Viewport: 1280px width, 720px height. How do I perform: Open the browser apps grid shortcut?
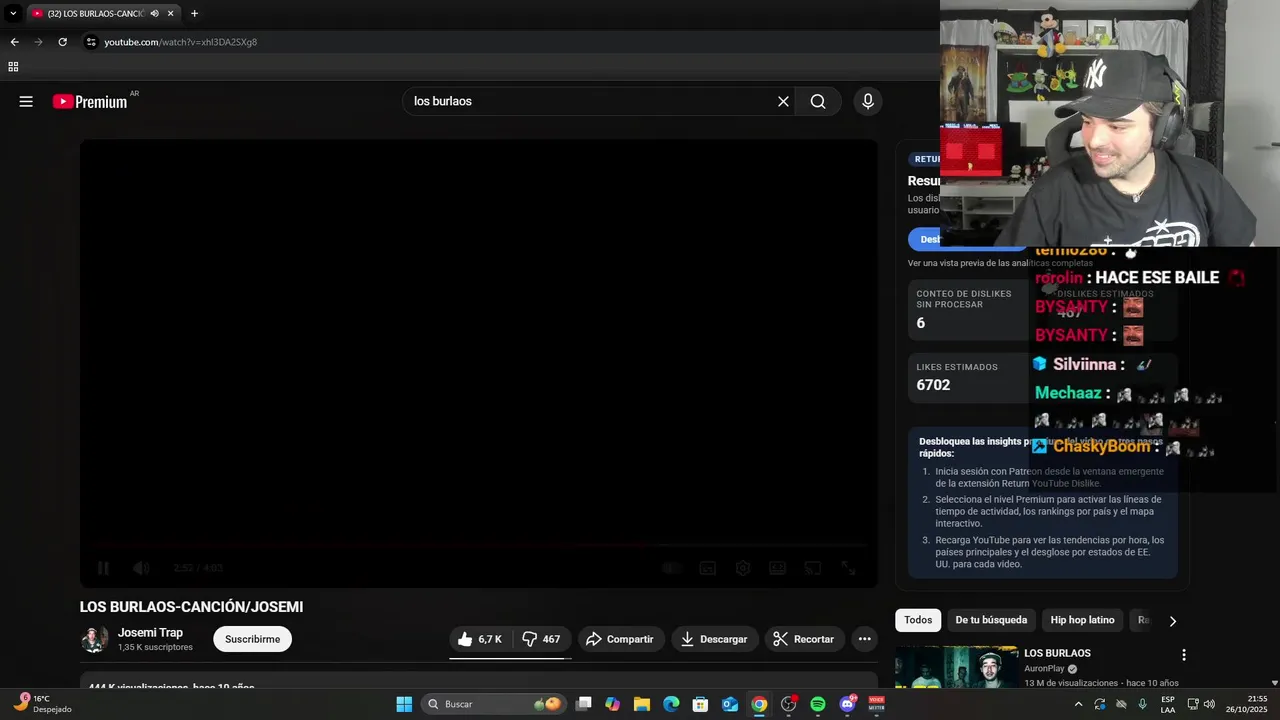click(x=13, y=67)
